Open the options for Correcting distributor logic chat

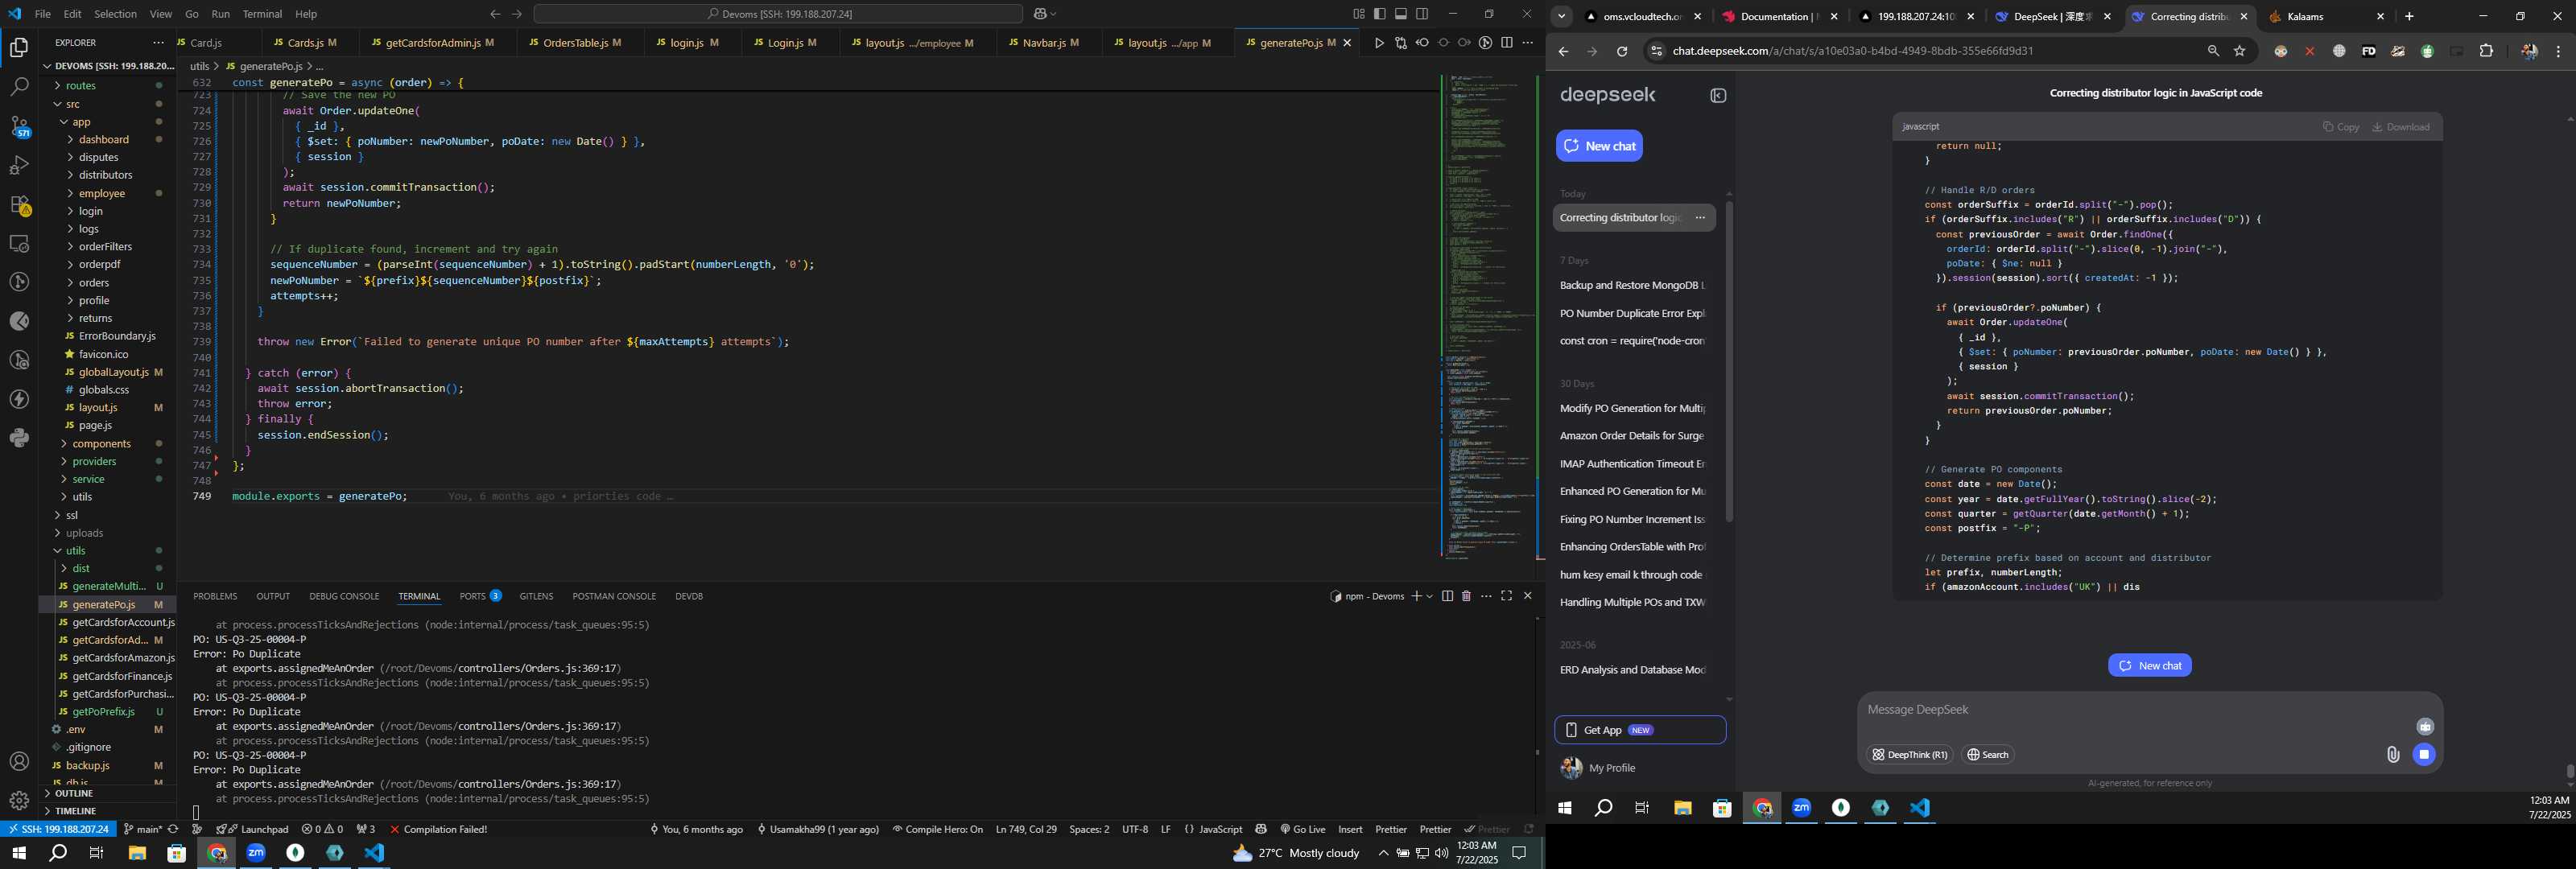[x=1700, y=218]
